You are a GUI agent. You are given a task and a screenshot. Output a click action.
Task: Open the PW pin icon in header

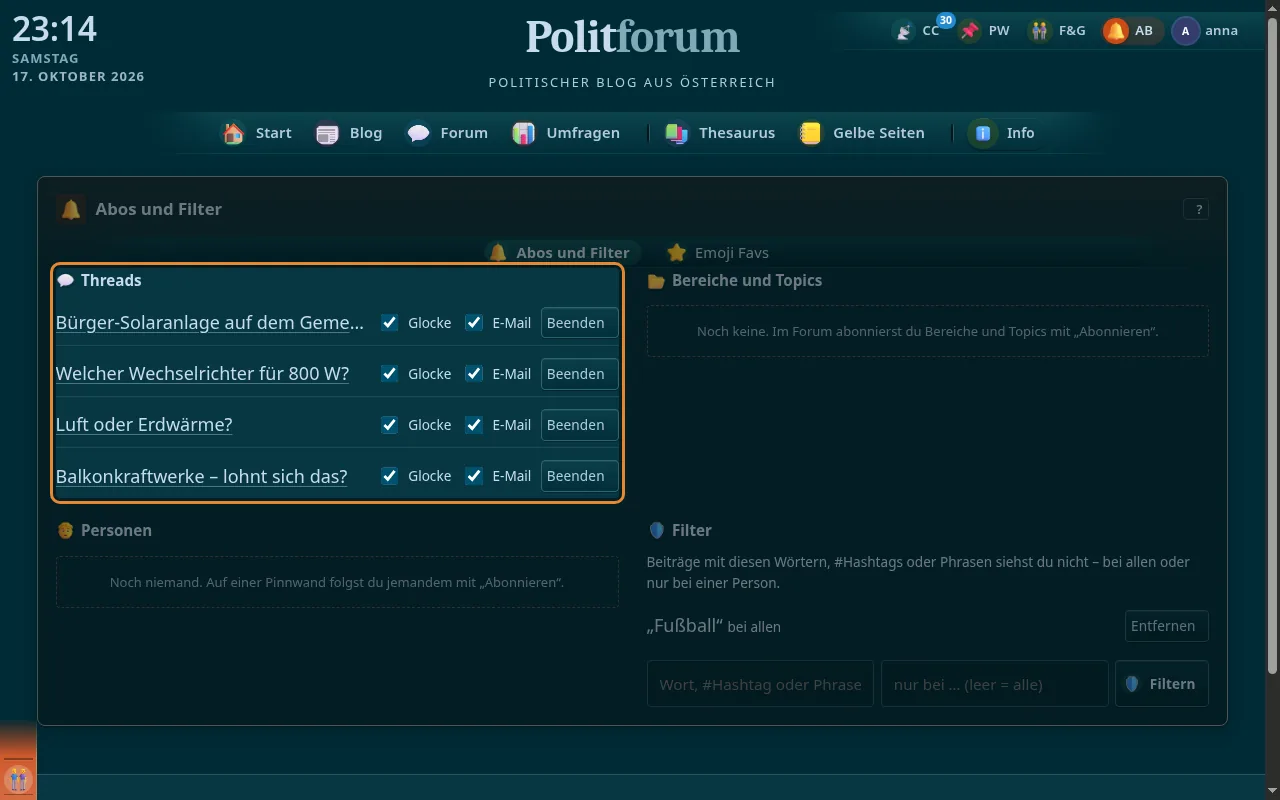pyautogui.click(x=969, y=31)
